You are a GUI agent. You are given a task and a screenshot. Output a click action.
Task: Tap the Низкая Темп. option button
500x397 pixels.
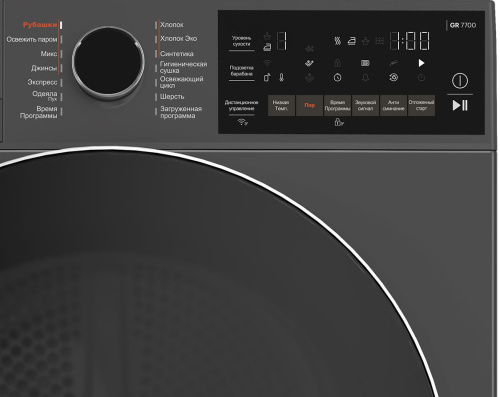(281, 105)
